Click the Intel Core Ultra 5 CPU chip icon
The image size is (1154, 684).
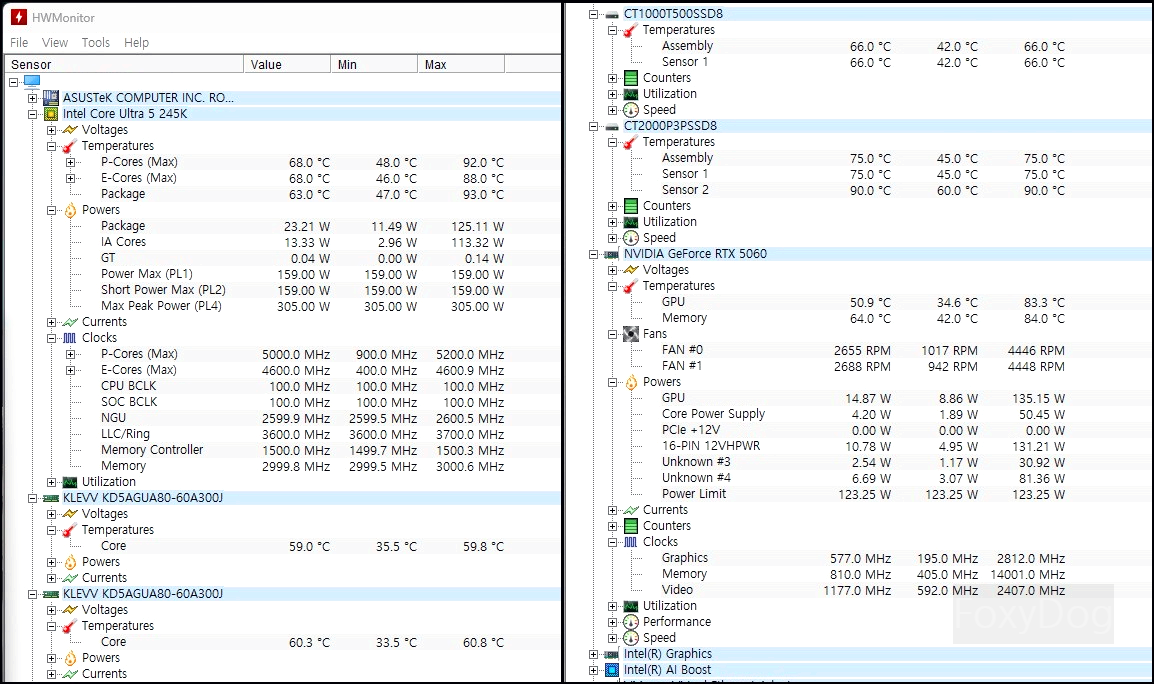[x=51, y=113]
